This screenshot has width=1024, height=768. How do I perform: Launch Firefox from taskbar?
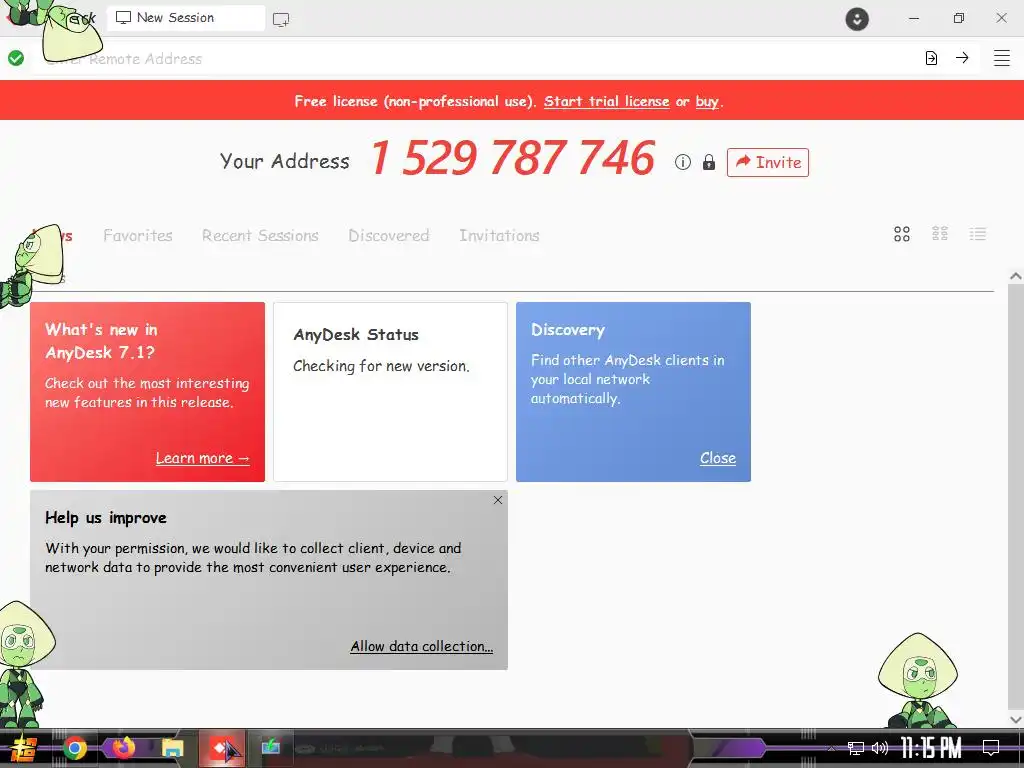click(123, 748)
